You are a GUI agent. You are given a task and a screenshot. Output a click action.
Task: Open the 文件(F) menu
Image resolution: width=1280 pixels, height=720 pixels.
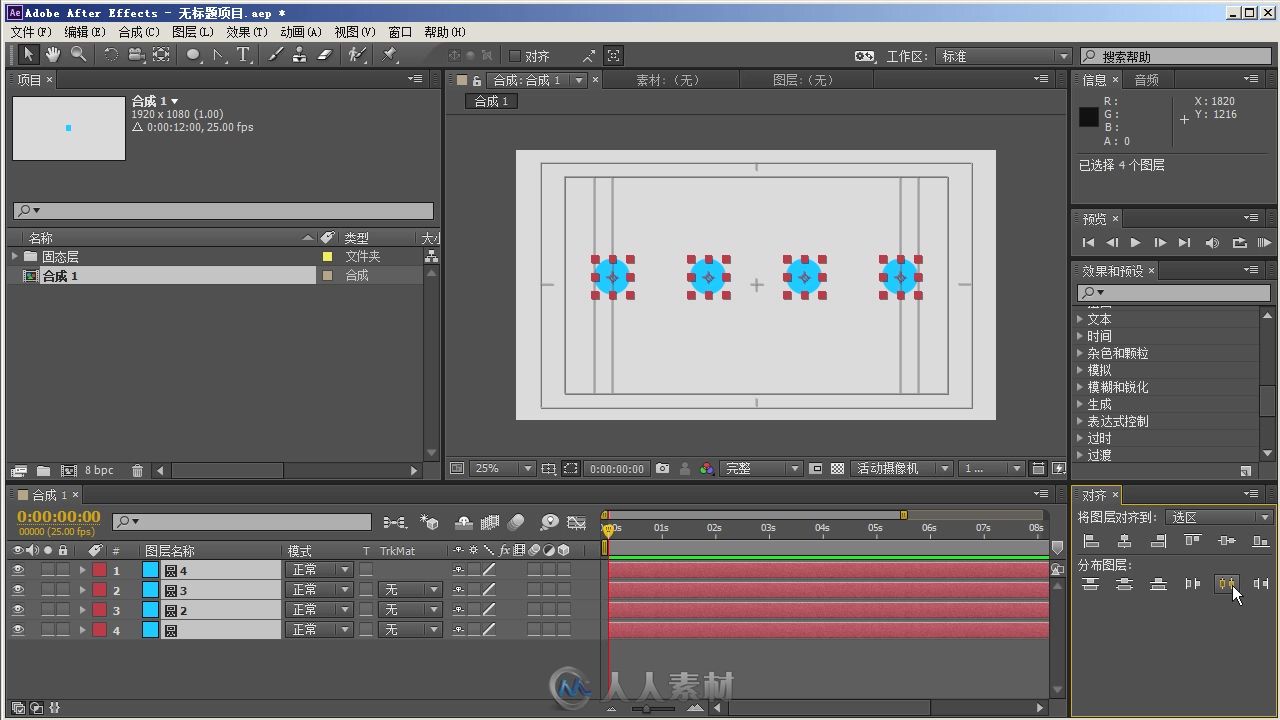coord(30,32)
